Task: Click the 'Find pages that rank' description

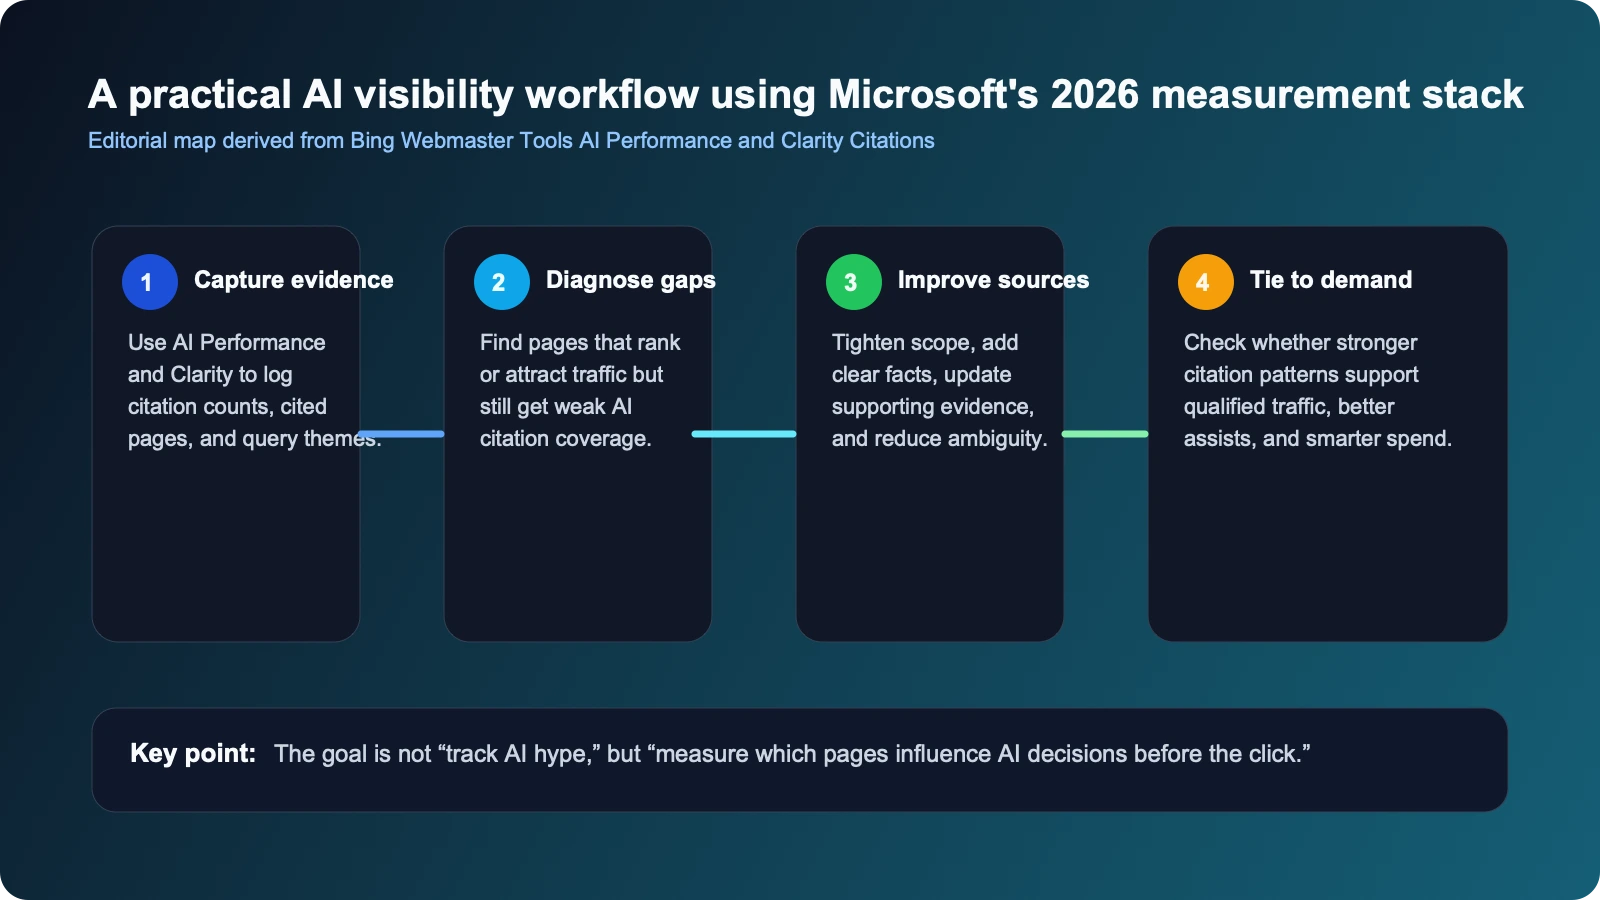Action: (580, 391)
